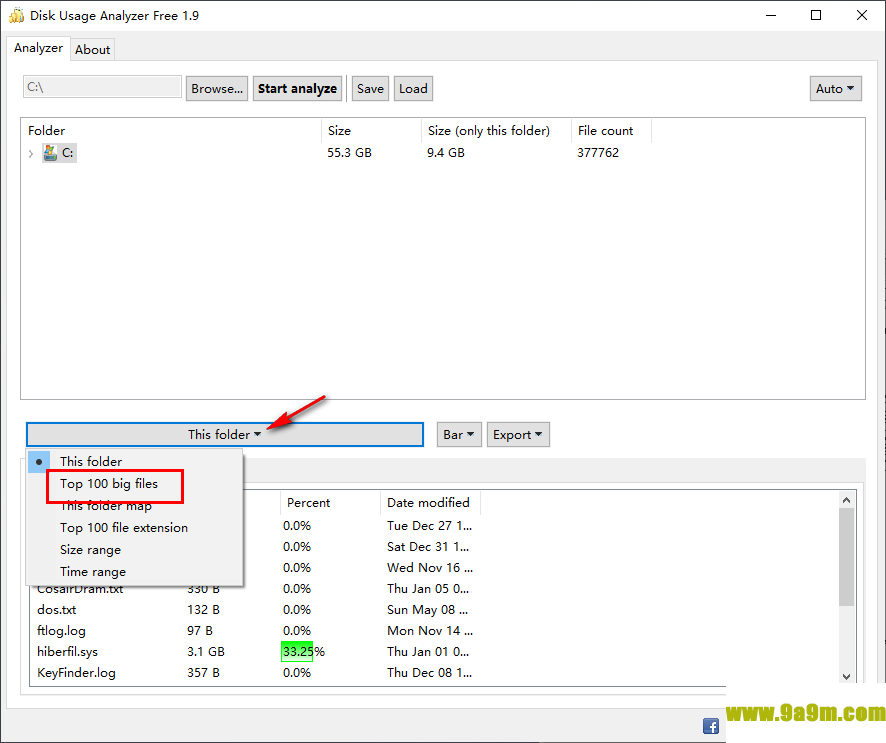Click the 3.1 GB size of hiberfil.sys
The height and width of the screenshot is (743, 886).
(x=206, y=652)
